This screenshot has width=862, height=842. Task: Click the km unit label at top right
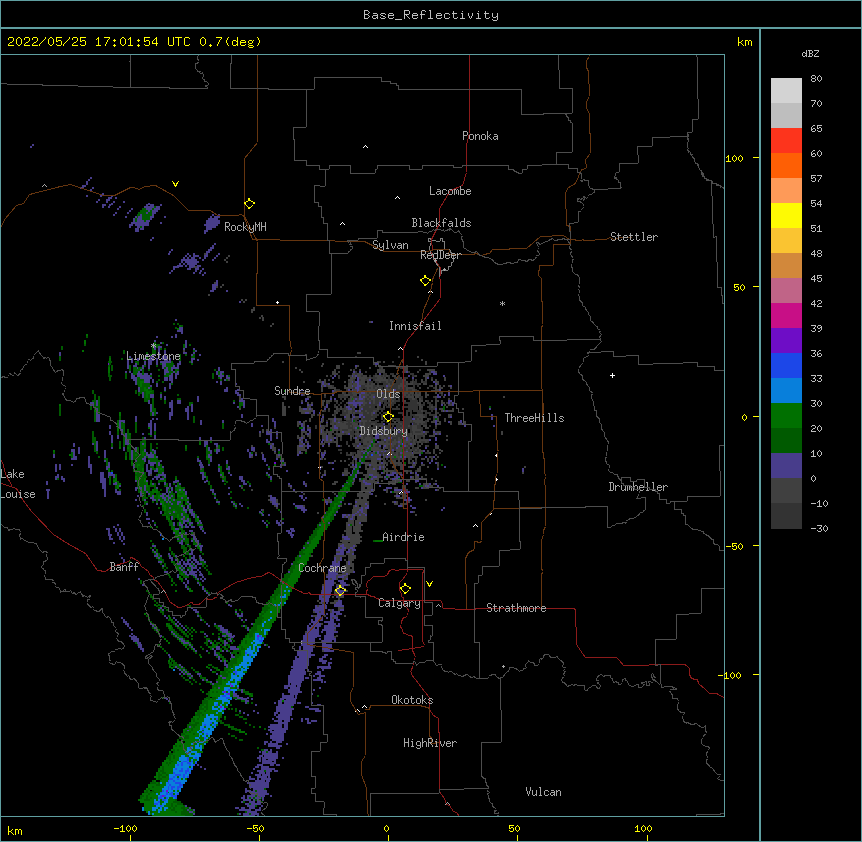click(744, 42)
